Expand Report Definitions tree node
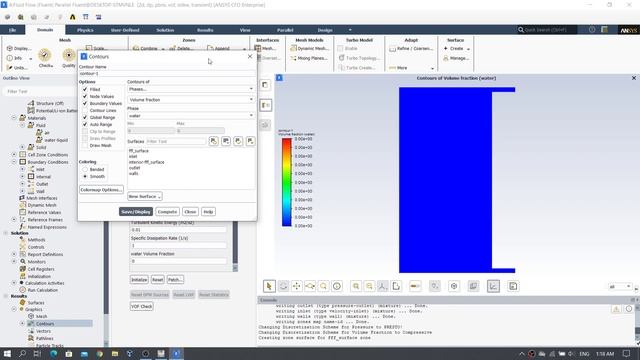The image size is (640, 360). click(14, 254)
